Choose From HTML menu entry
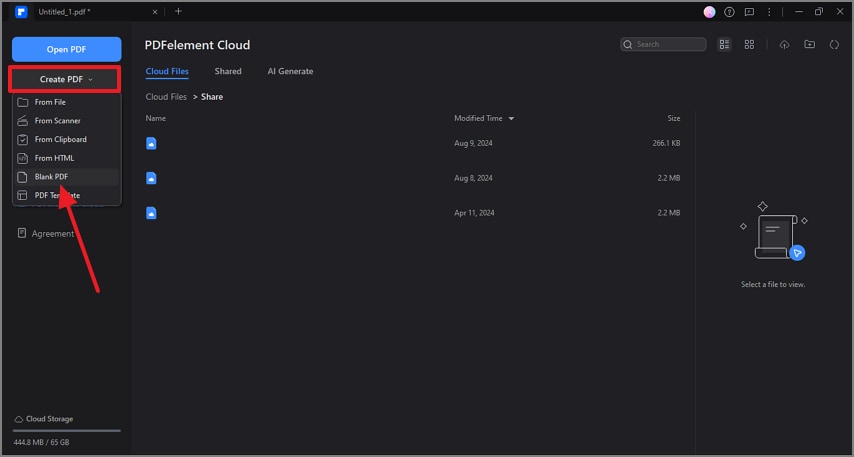The image size is (854, 457). click(x=66, y=158)
